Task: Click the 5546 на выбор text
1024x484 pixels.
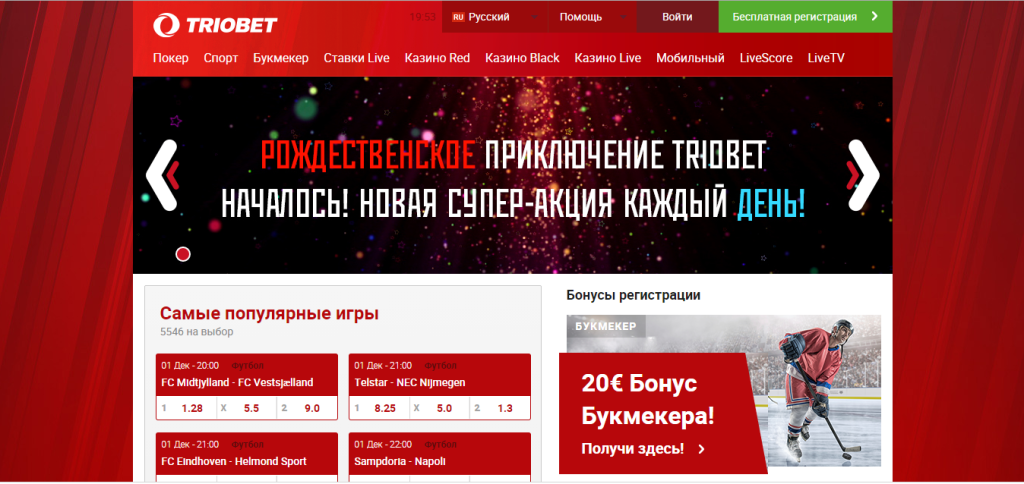Action: tap(197, 332)
